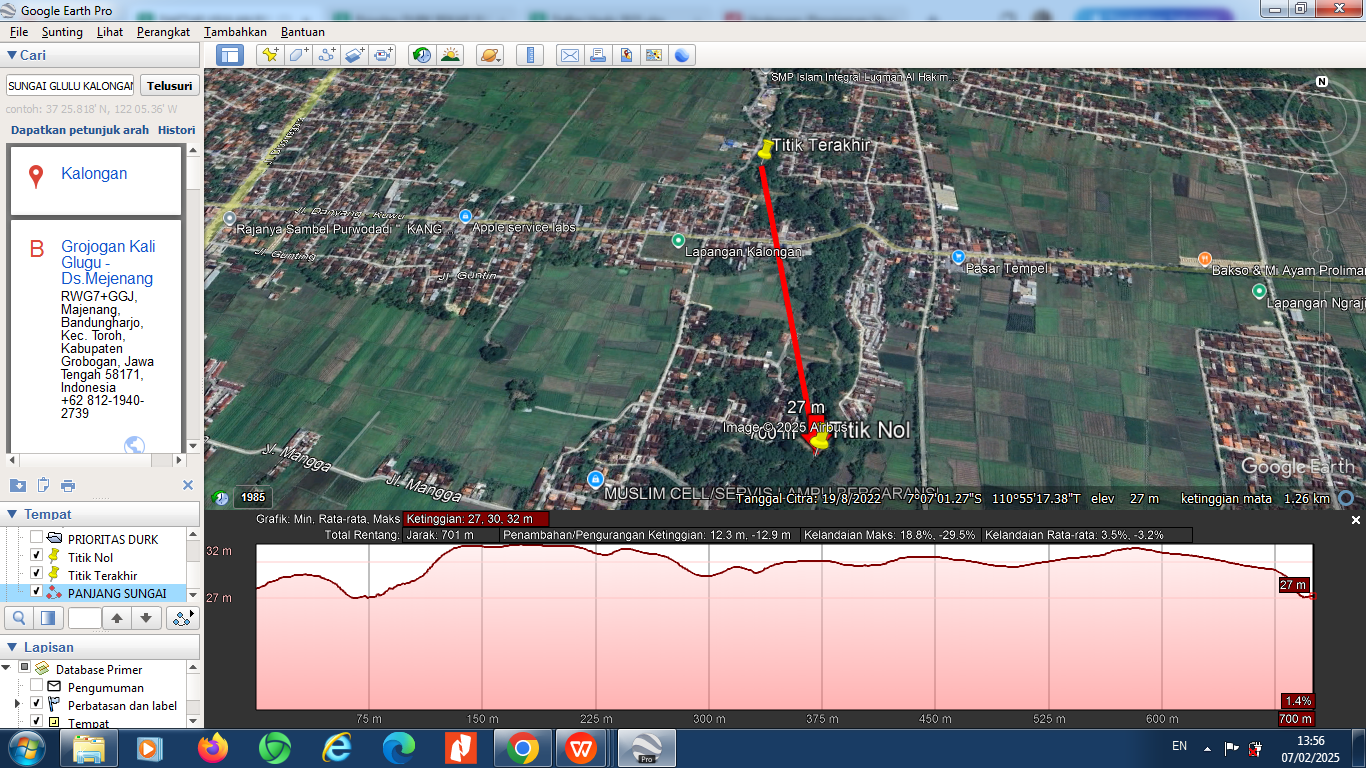
Task: Clear search results with X
Action: click(187, 485)
